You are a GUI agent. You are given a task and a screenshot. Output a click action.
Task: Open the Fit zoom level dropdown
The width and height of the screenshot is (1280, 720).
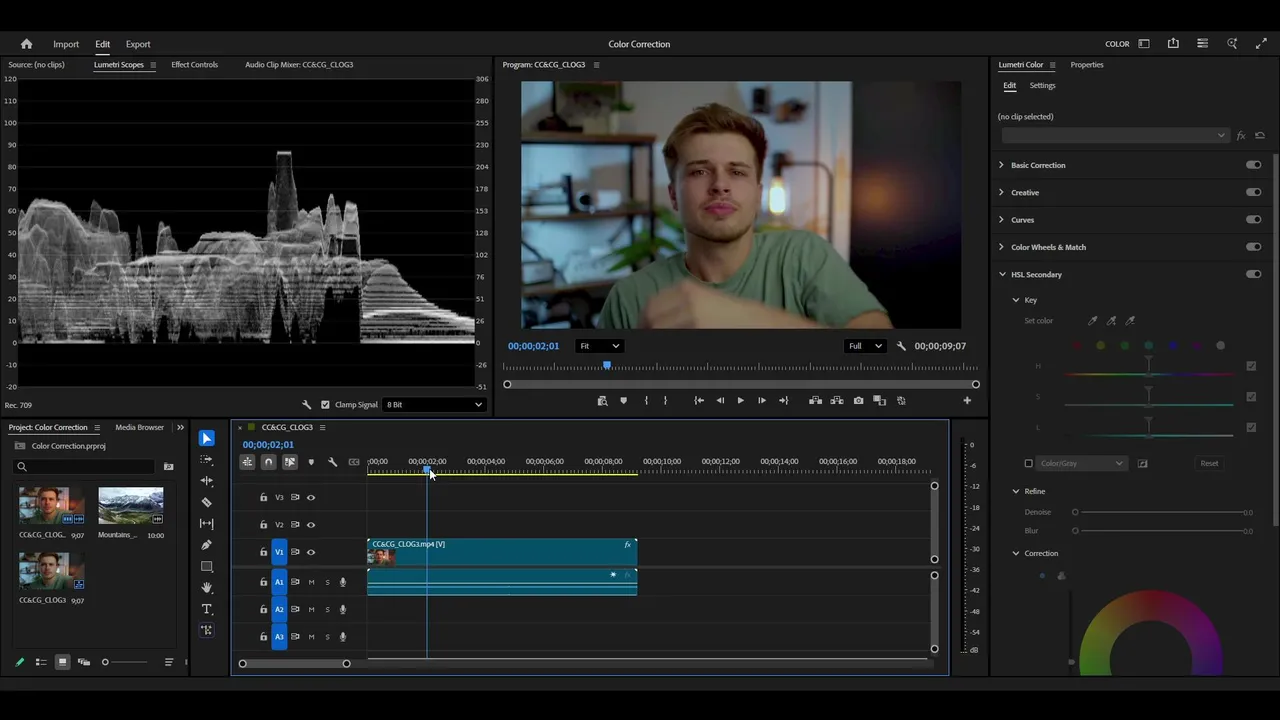[599, 346]
